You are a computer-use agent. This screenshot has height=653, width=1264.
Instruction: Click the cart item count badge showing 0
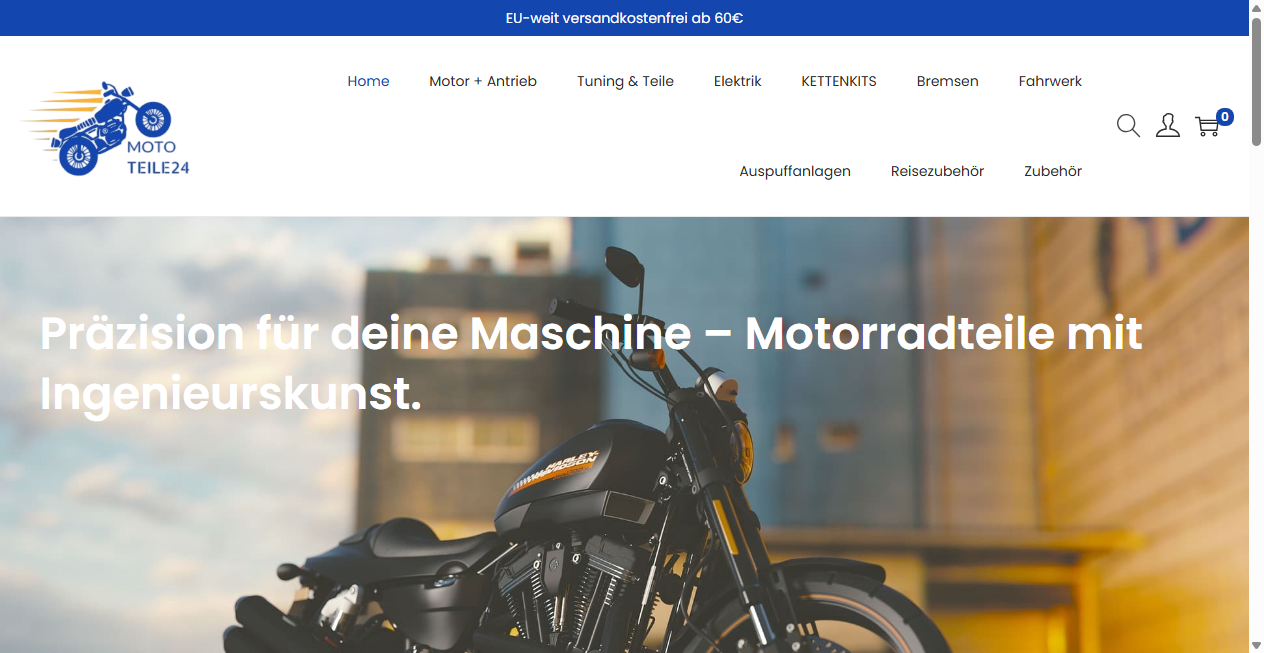pyautogui.click(x=1225, y=115)
